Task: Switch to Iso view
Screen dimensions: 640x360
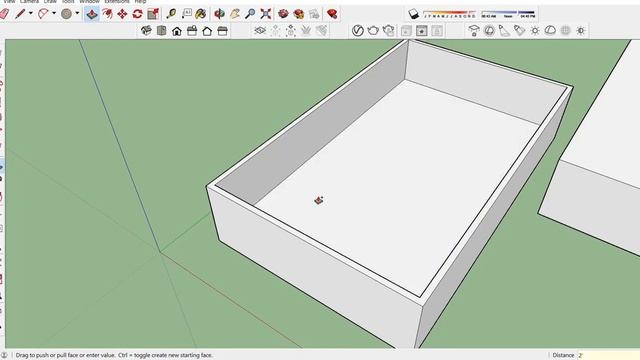Action: click(x=146, y=31)
